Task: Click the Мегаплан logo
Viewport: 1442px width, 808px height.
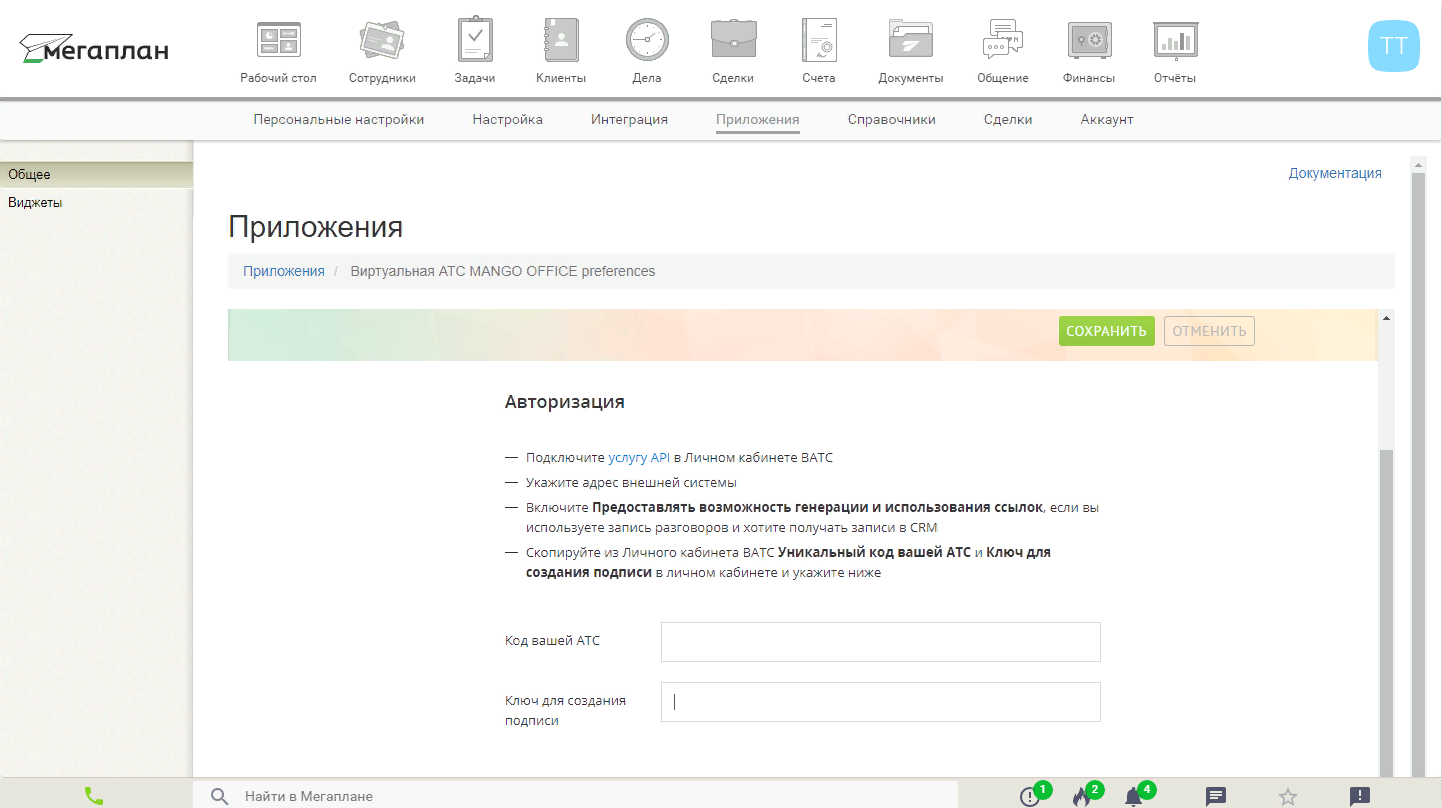Action: (94, 49)
